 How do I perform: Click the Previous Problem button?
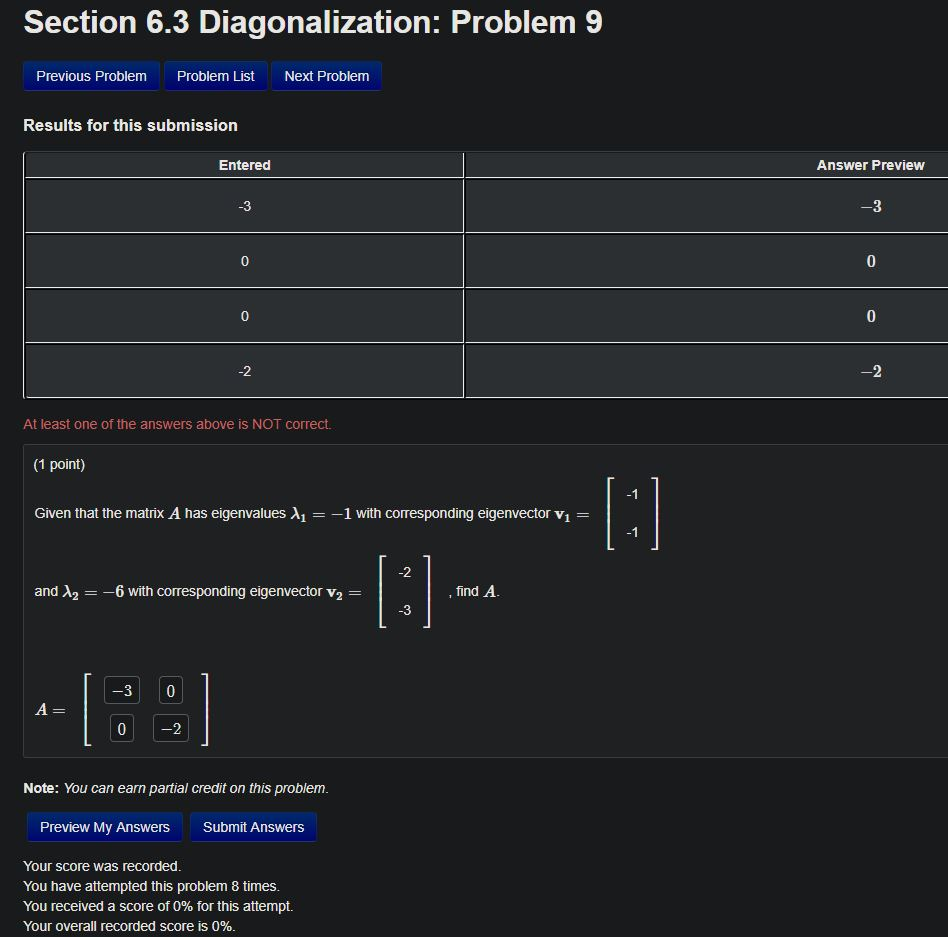(x=90, y=75)
